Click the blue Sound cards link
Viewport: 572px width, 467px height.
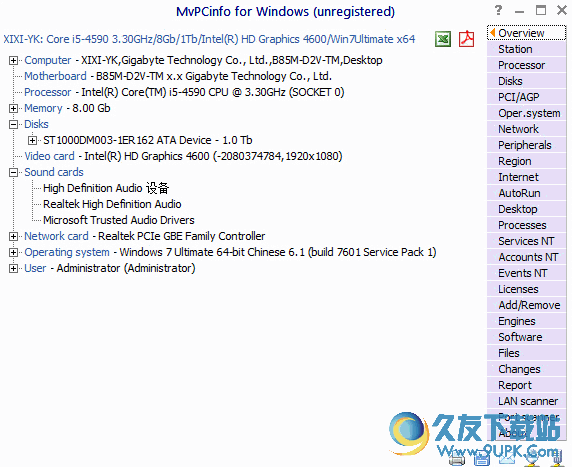(54, 172)
